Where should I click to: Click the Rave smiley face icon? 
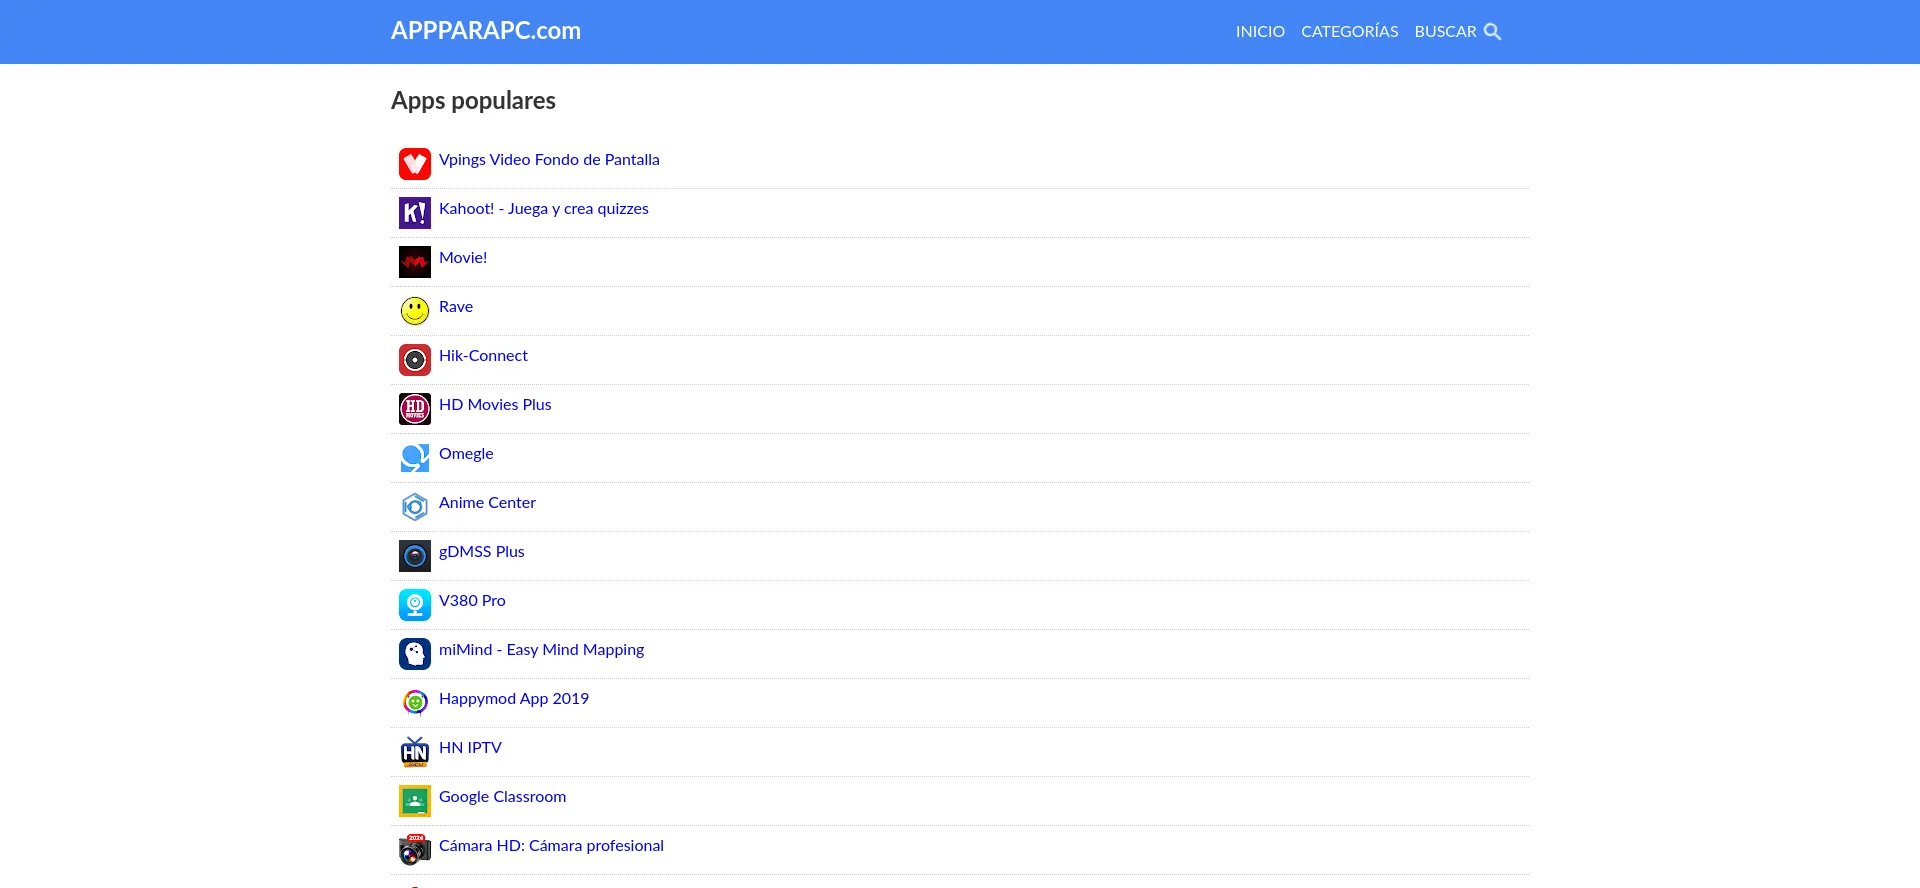point(415,311)
